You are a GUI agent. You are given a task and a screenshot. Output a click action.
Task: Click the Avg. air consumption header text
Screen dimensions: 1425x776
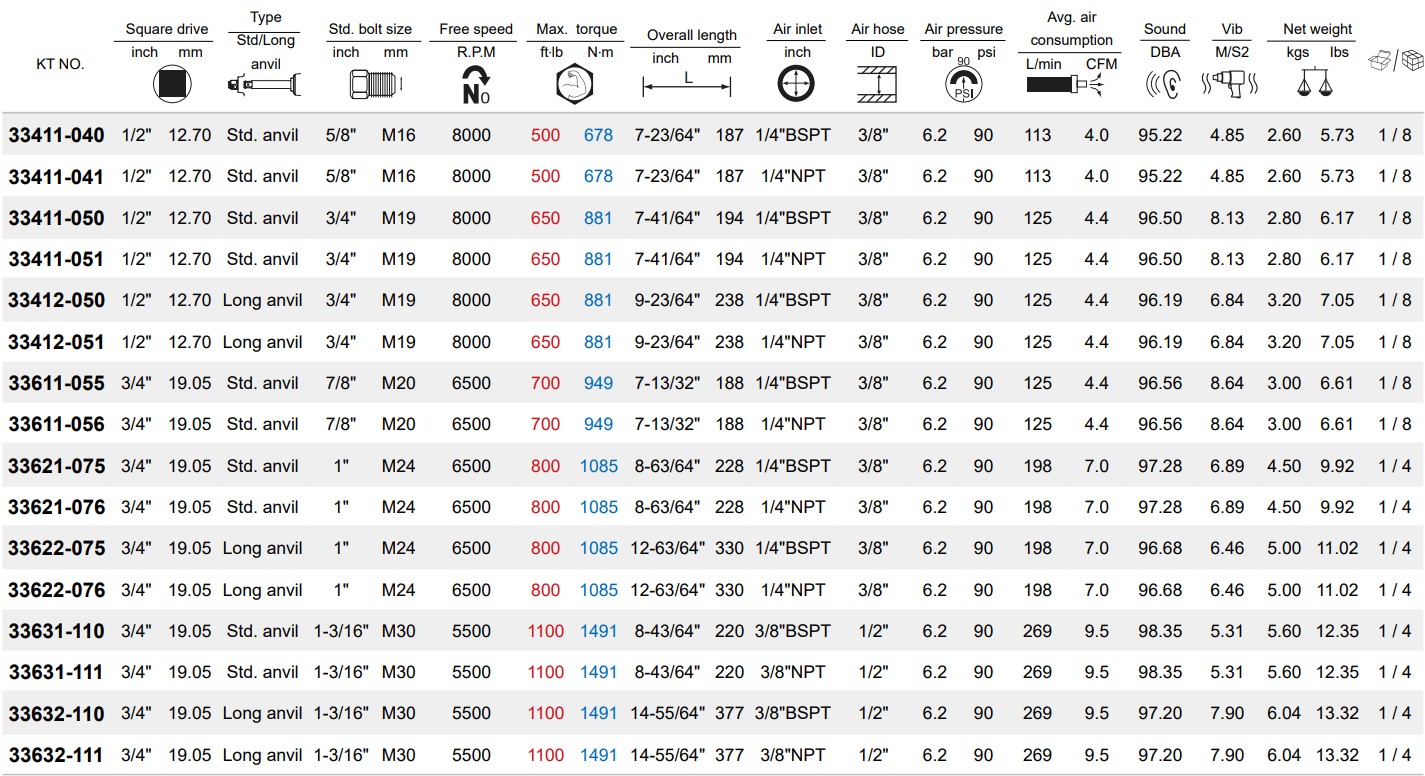(x=1071, y=31)
